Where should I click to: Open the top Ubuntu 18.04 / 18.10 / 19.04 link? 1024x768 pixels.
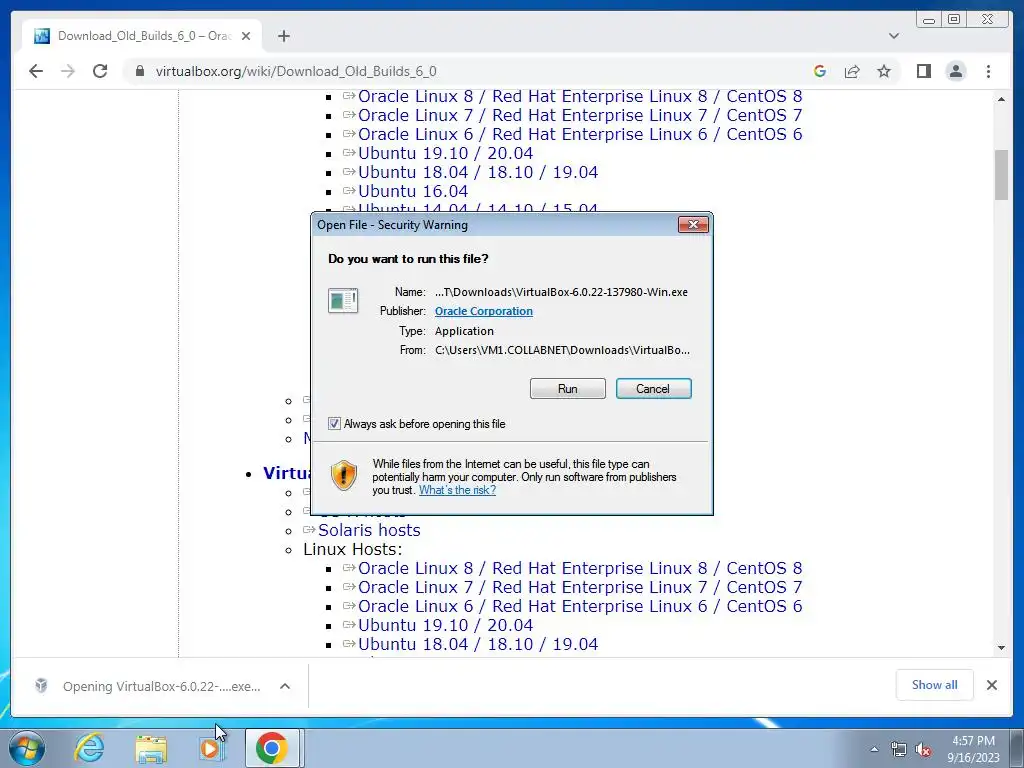pyautogui.click(x=478, y=172)
